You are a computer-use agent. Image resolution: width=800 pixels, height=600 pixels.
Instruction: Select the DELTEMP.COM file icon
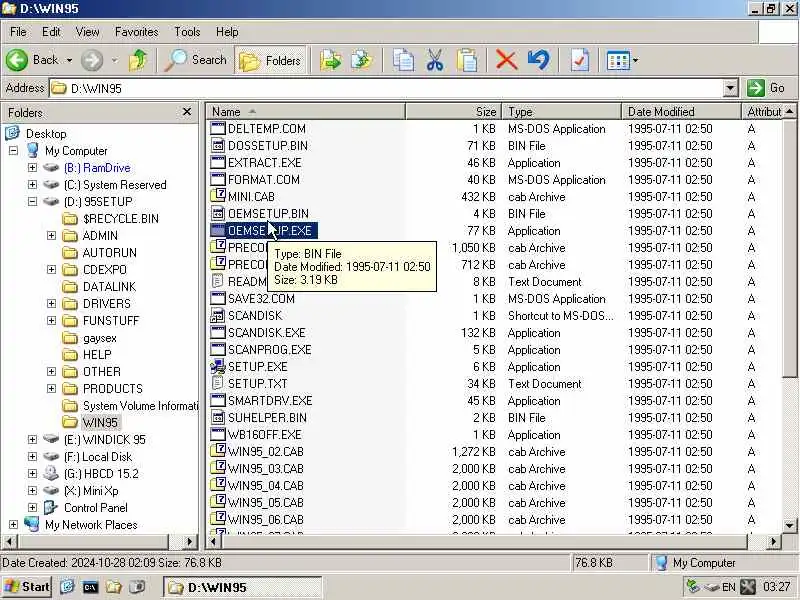pos(218,128)
